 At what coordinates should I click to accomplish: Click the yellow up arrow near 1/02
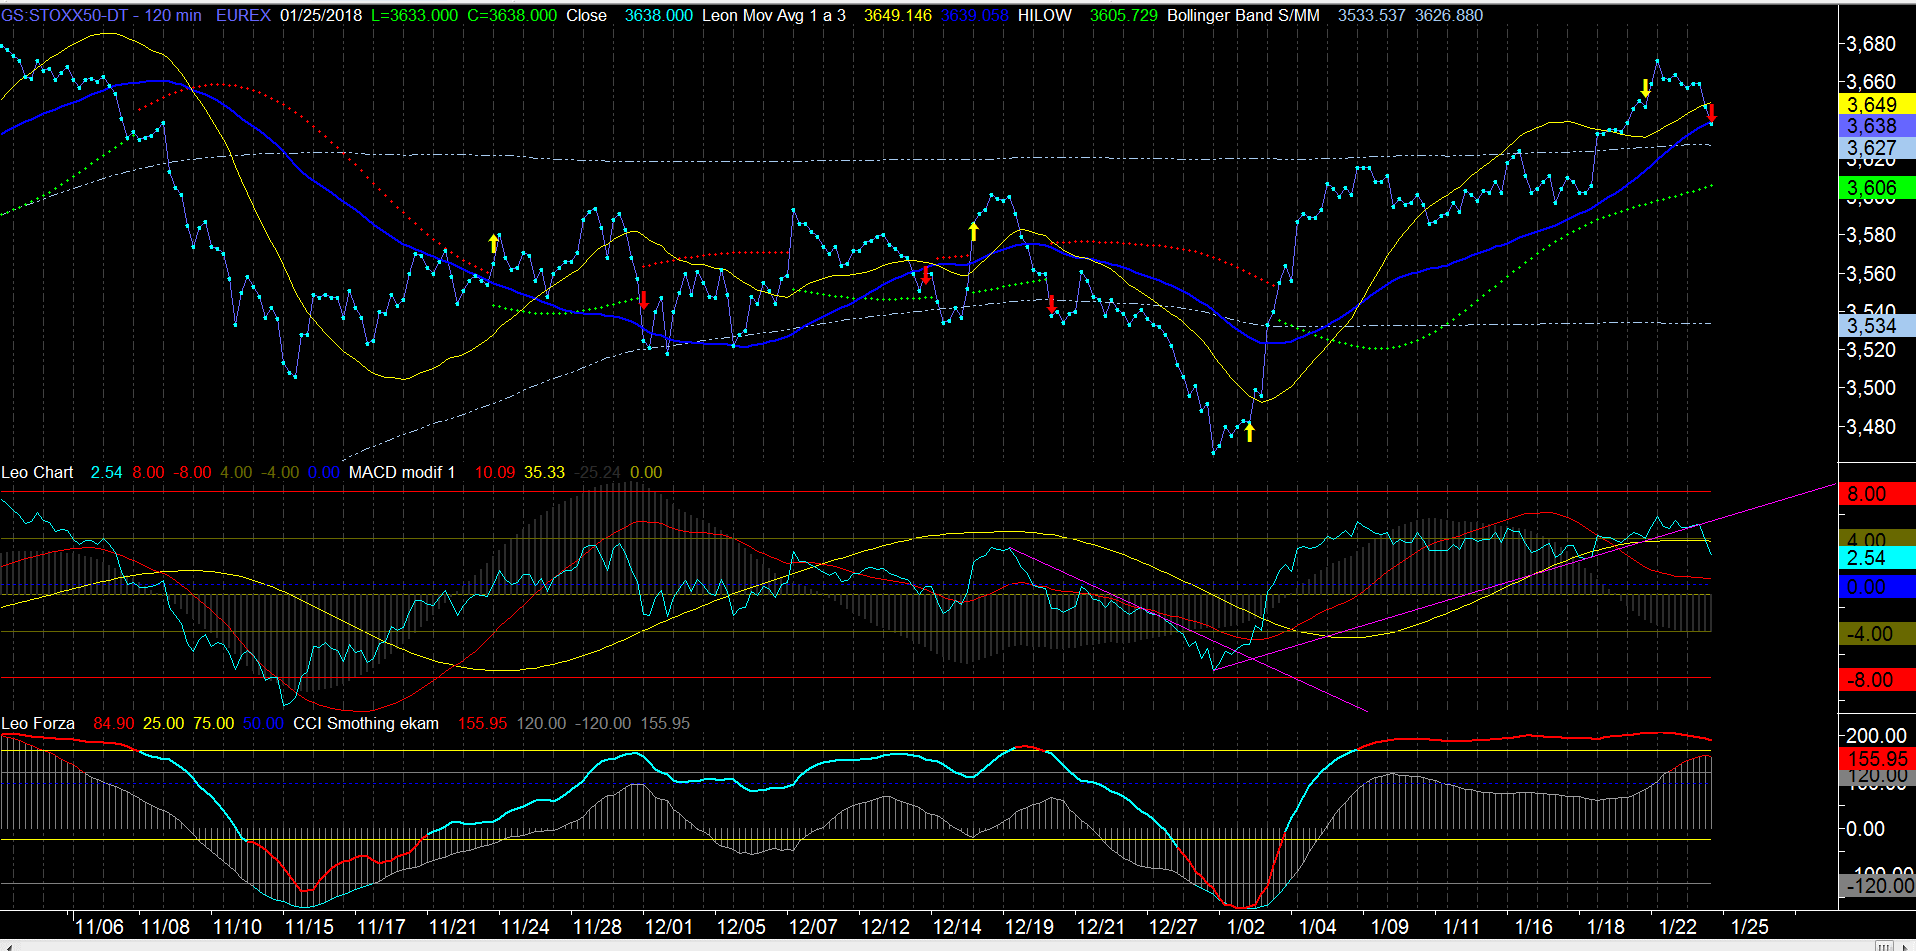coord(1249,432)
